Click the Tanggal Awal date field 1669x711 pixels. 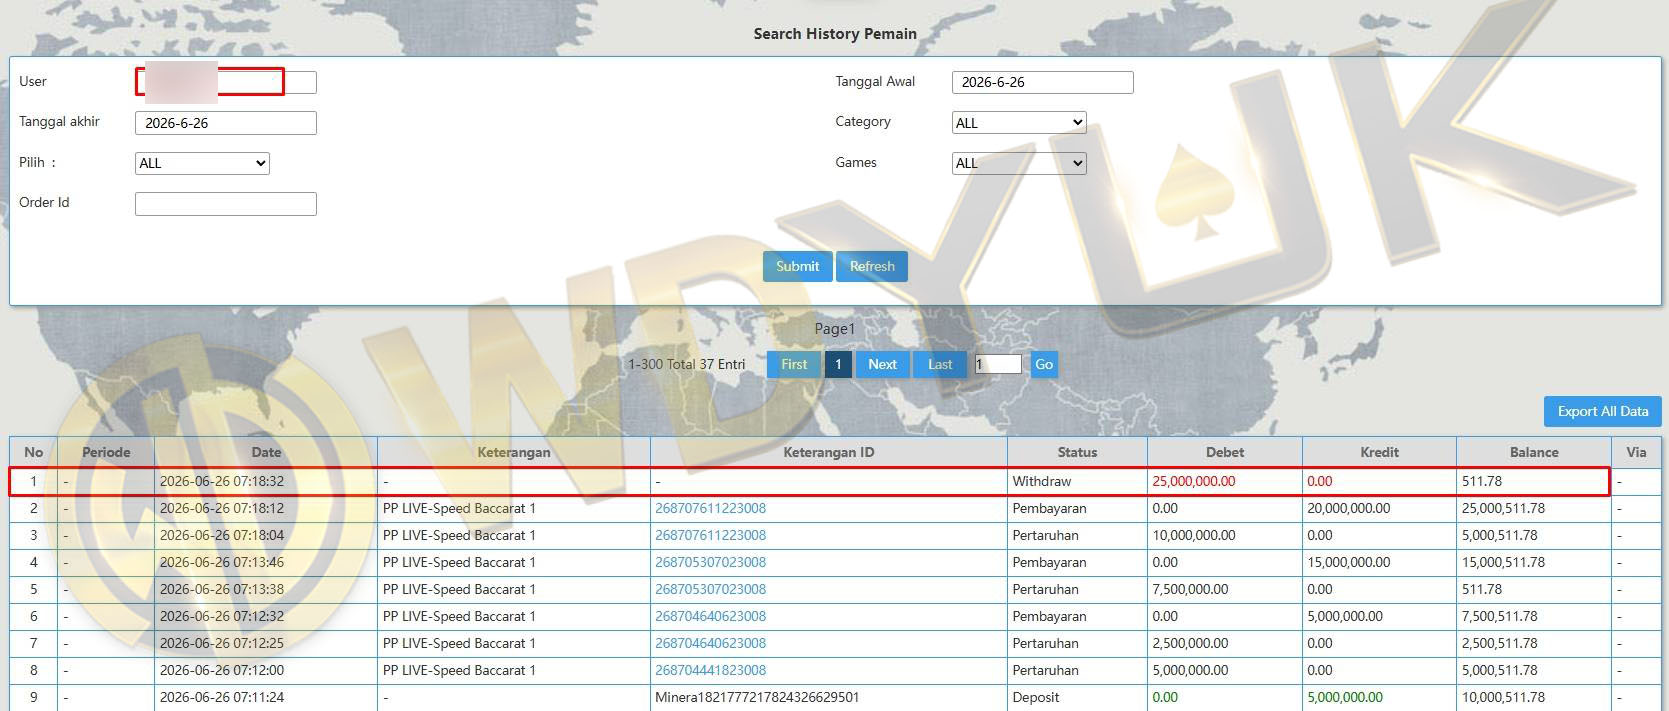point(1042,82)
